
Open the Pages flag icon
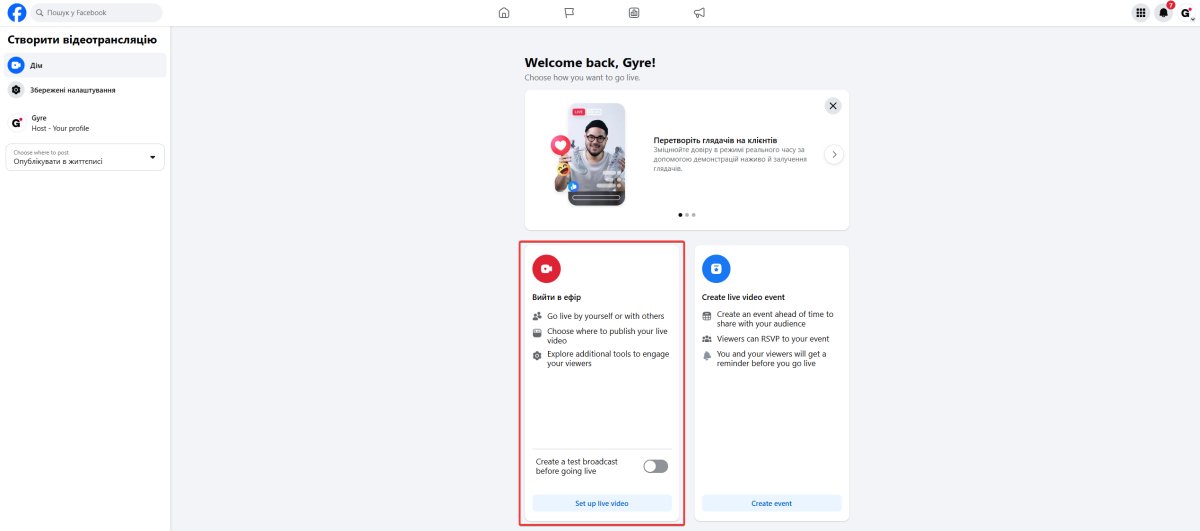click(x=569, y=13)
